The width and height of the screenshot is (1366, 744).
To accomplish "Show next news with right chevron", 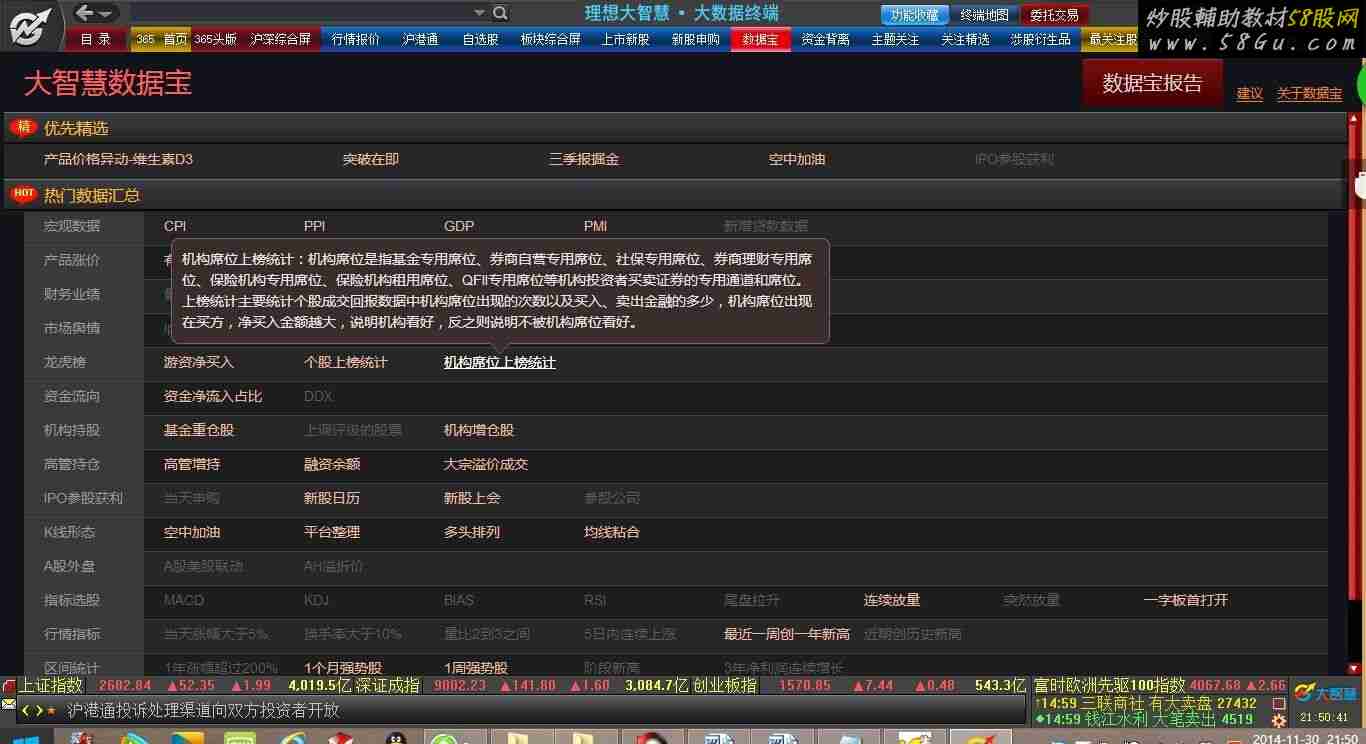I will coord(38,710).
